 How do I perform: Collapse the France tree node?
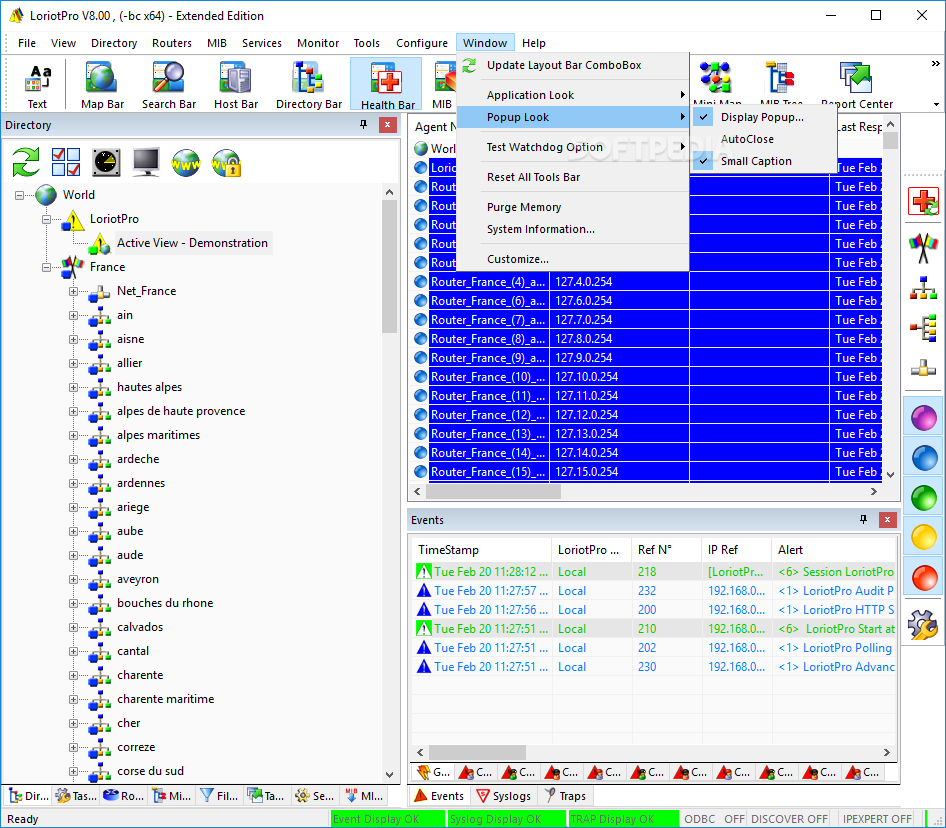pyautogui.click(x=46, y=267)
